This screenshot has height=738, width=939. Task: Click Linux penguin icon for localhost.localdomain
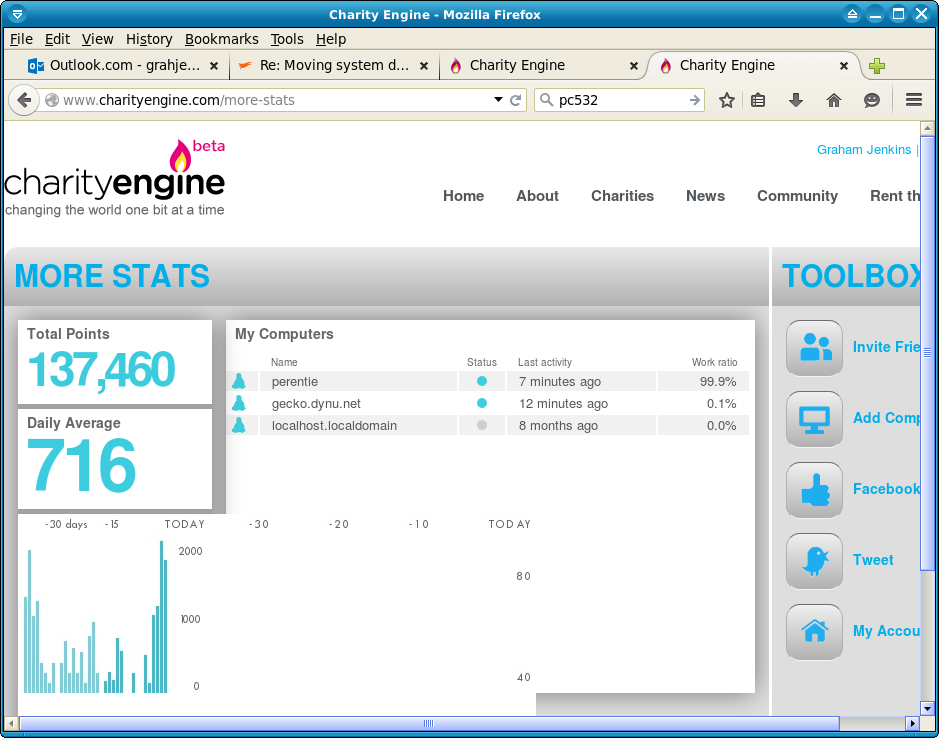click(238, 425)
